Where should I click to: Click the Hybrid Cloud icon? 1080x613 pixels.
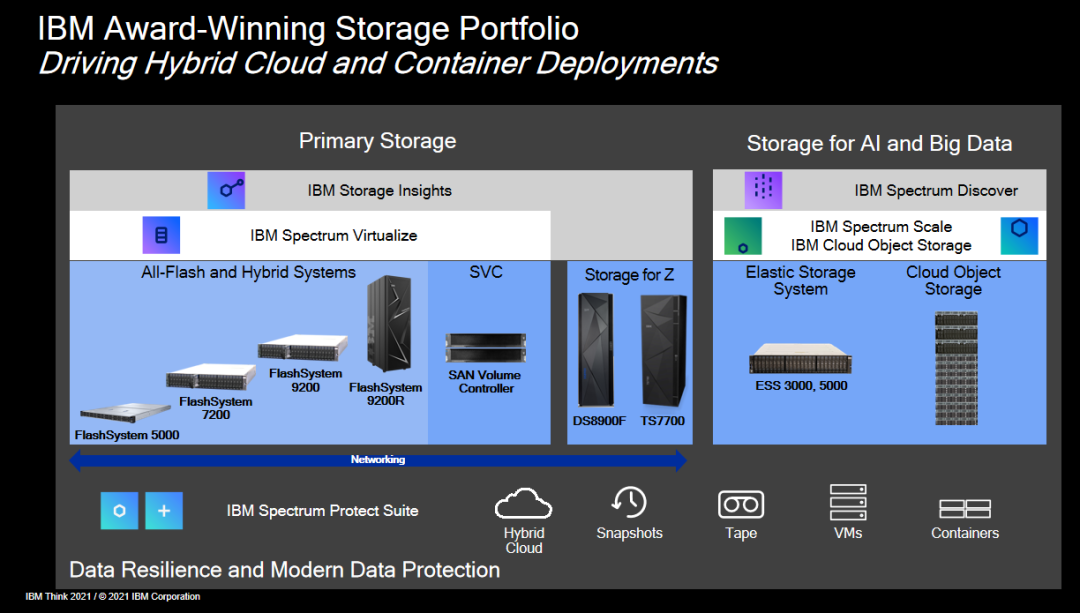523,503
